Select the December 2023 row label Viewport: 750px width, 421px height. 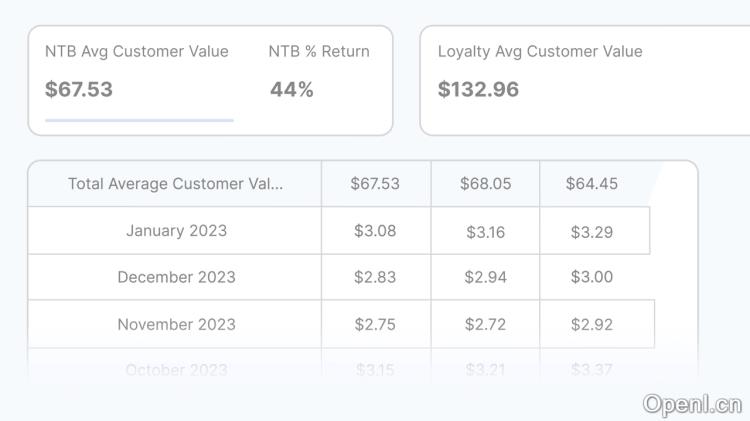click(x=176, y=277)
